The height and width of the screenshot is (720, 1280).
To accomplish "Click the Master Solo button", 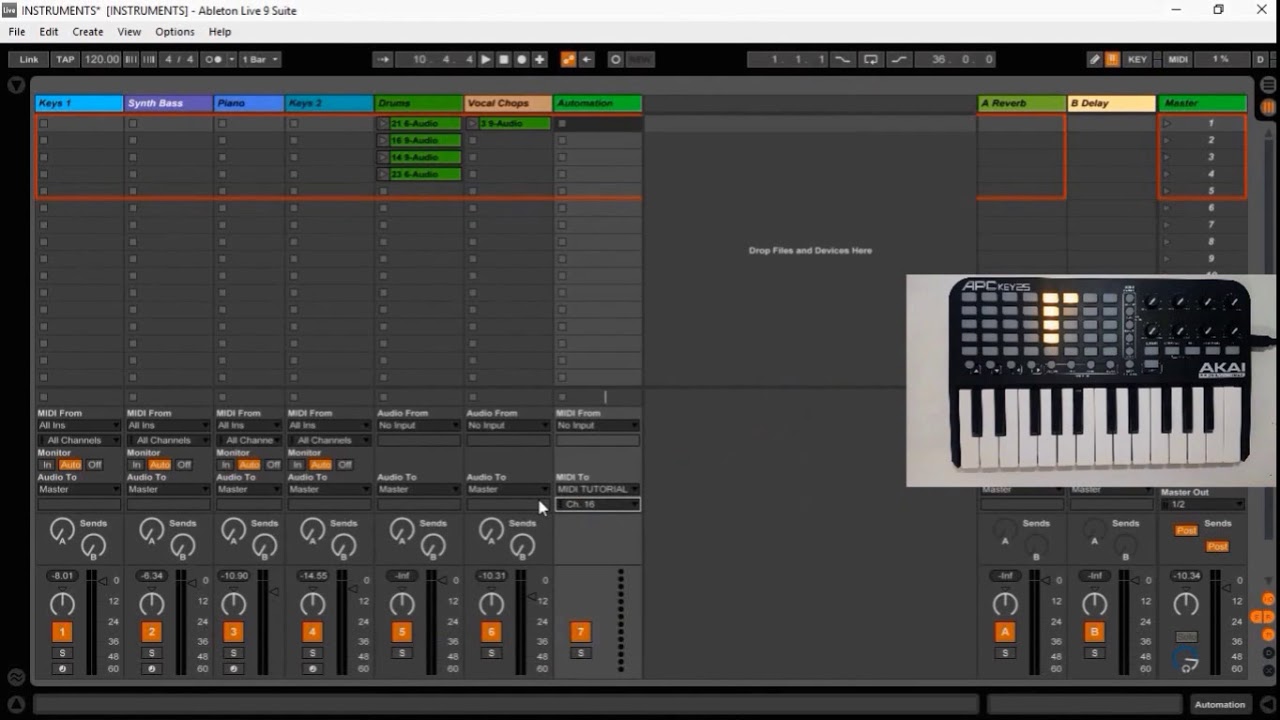I will [1186, 637].
